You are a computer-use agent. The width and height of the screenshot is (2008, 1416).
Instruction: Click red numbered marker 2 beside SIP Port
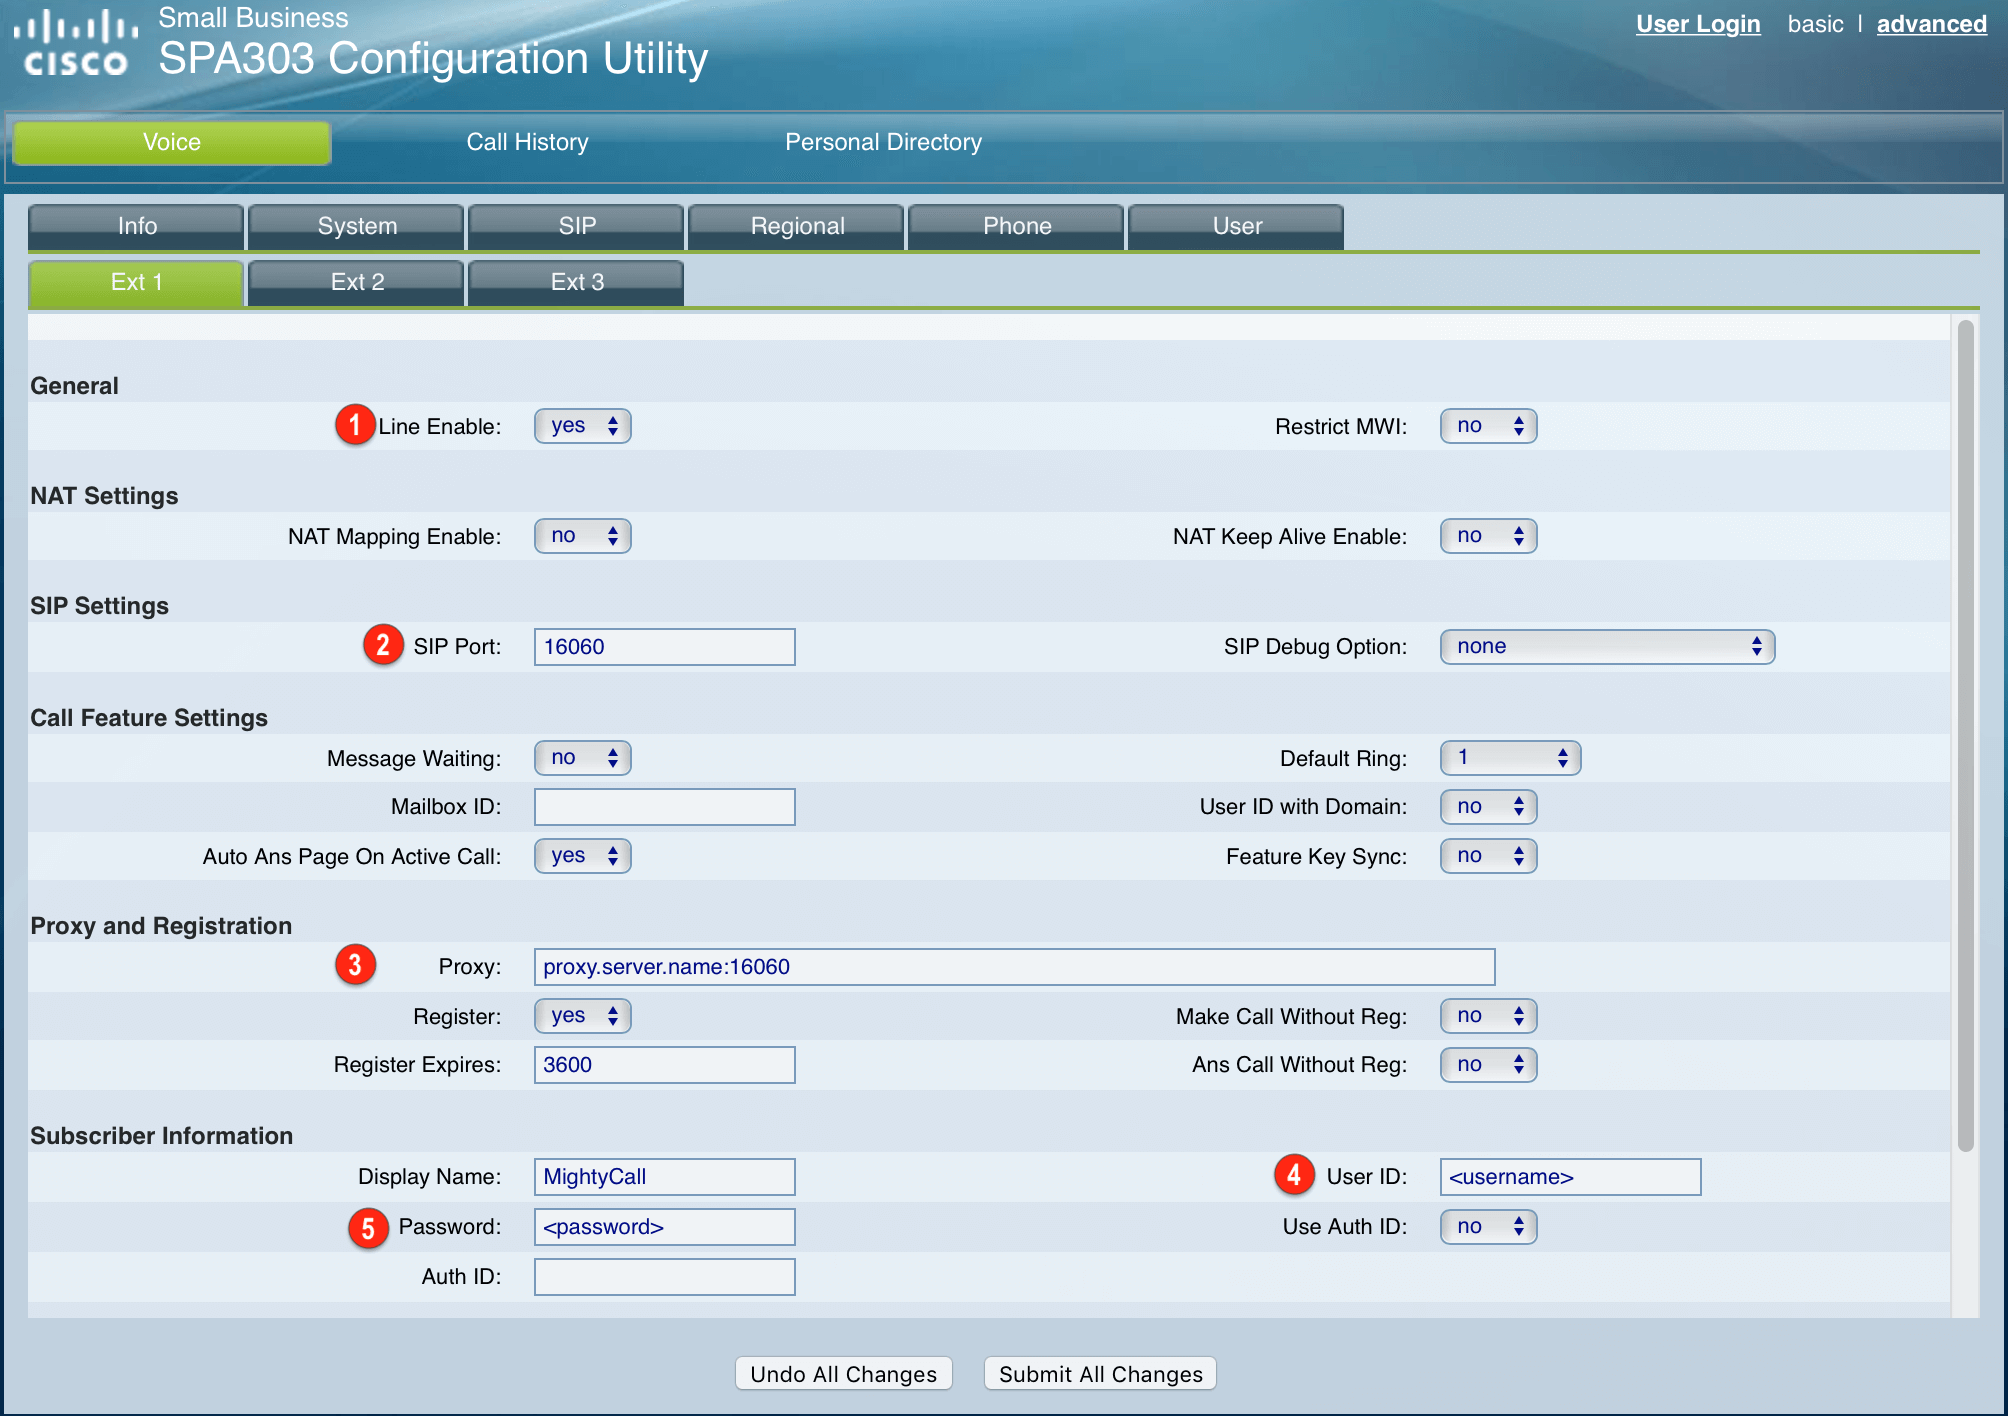pyautogui.click(x=383, y=645)
